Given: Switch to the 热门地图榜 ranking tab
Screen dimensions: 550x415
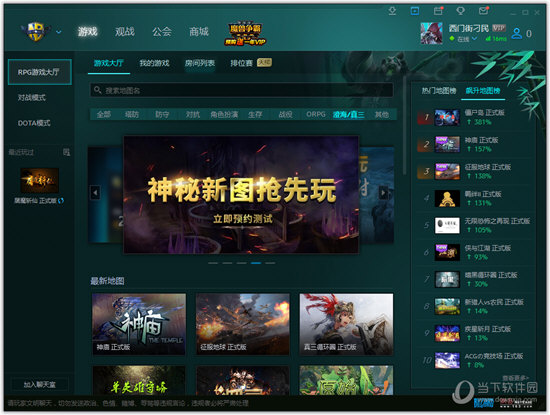Looking at the screenshot, I should 439,91.
